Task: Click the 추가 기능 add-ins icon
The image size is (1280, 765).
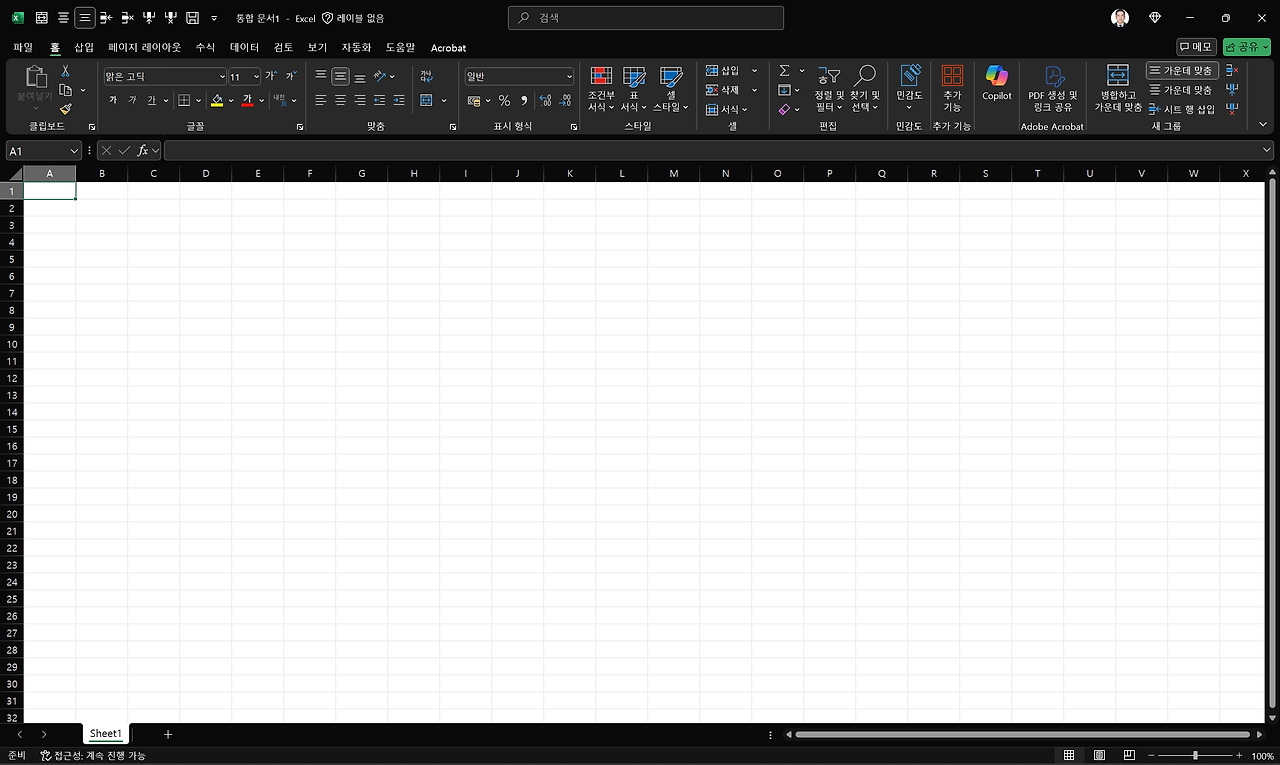Action: coord(952,88)
